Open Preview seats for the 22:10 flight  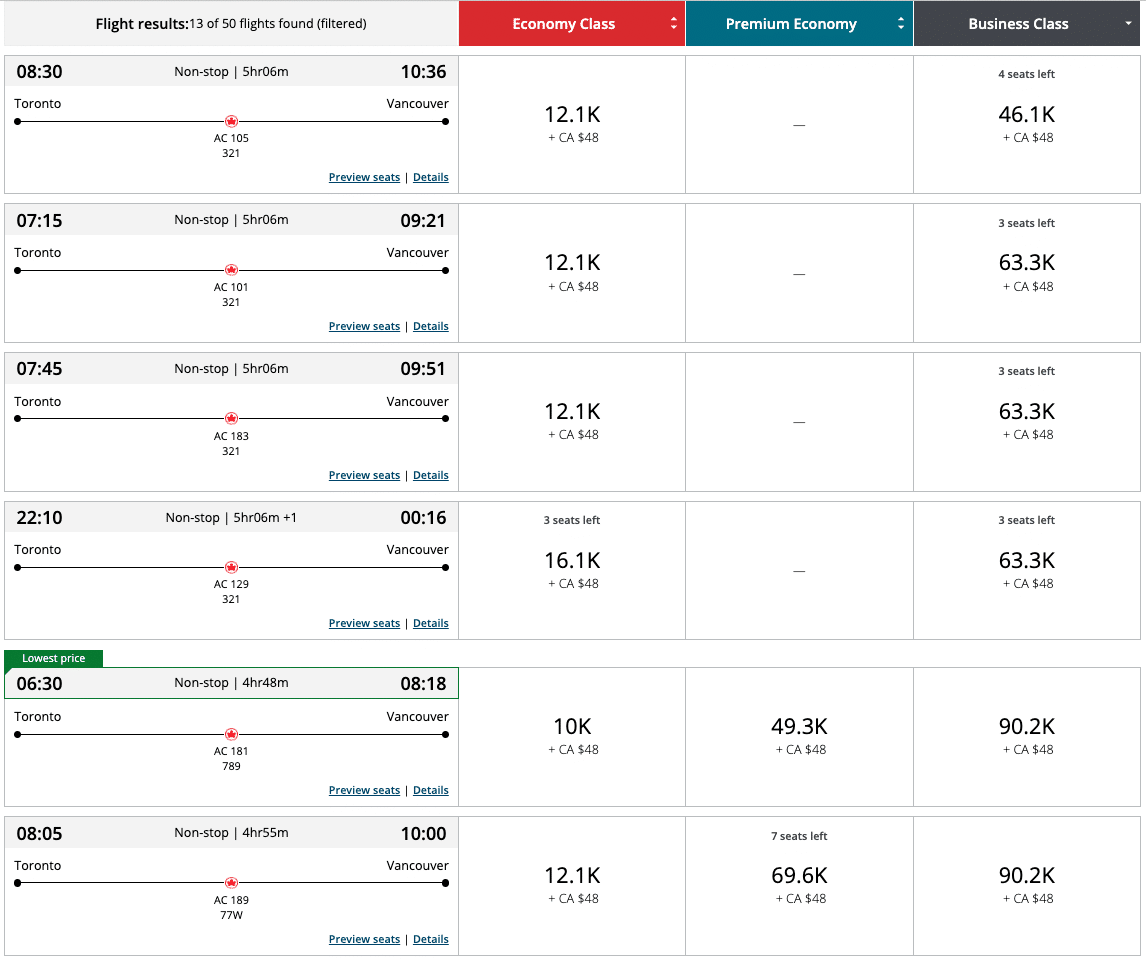tap(364, 624)
